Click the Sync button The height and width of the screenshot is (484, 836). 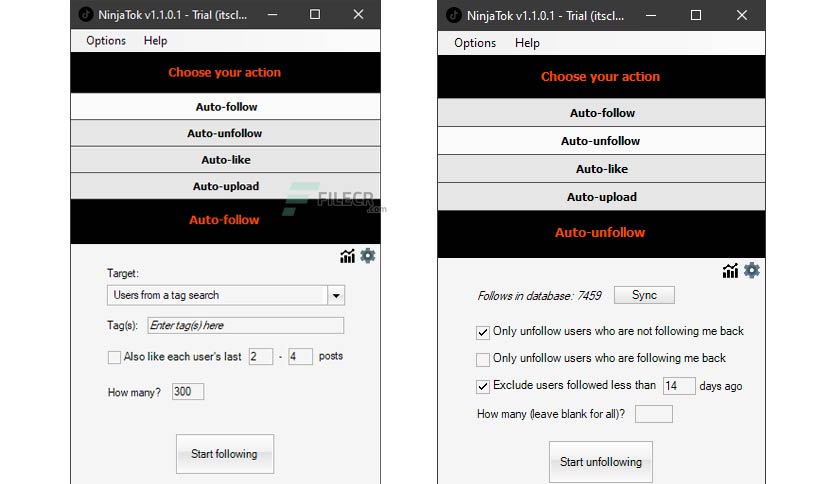click(x=644, y=295)
